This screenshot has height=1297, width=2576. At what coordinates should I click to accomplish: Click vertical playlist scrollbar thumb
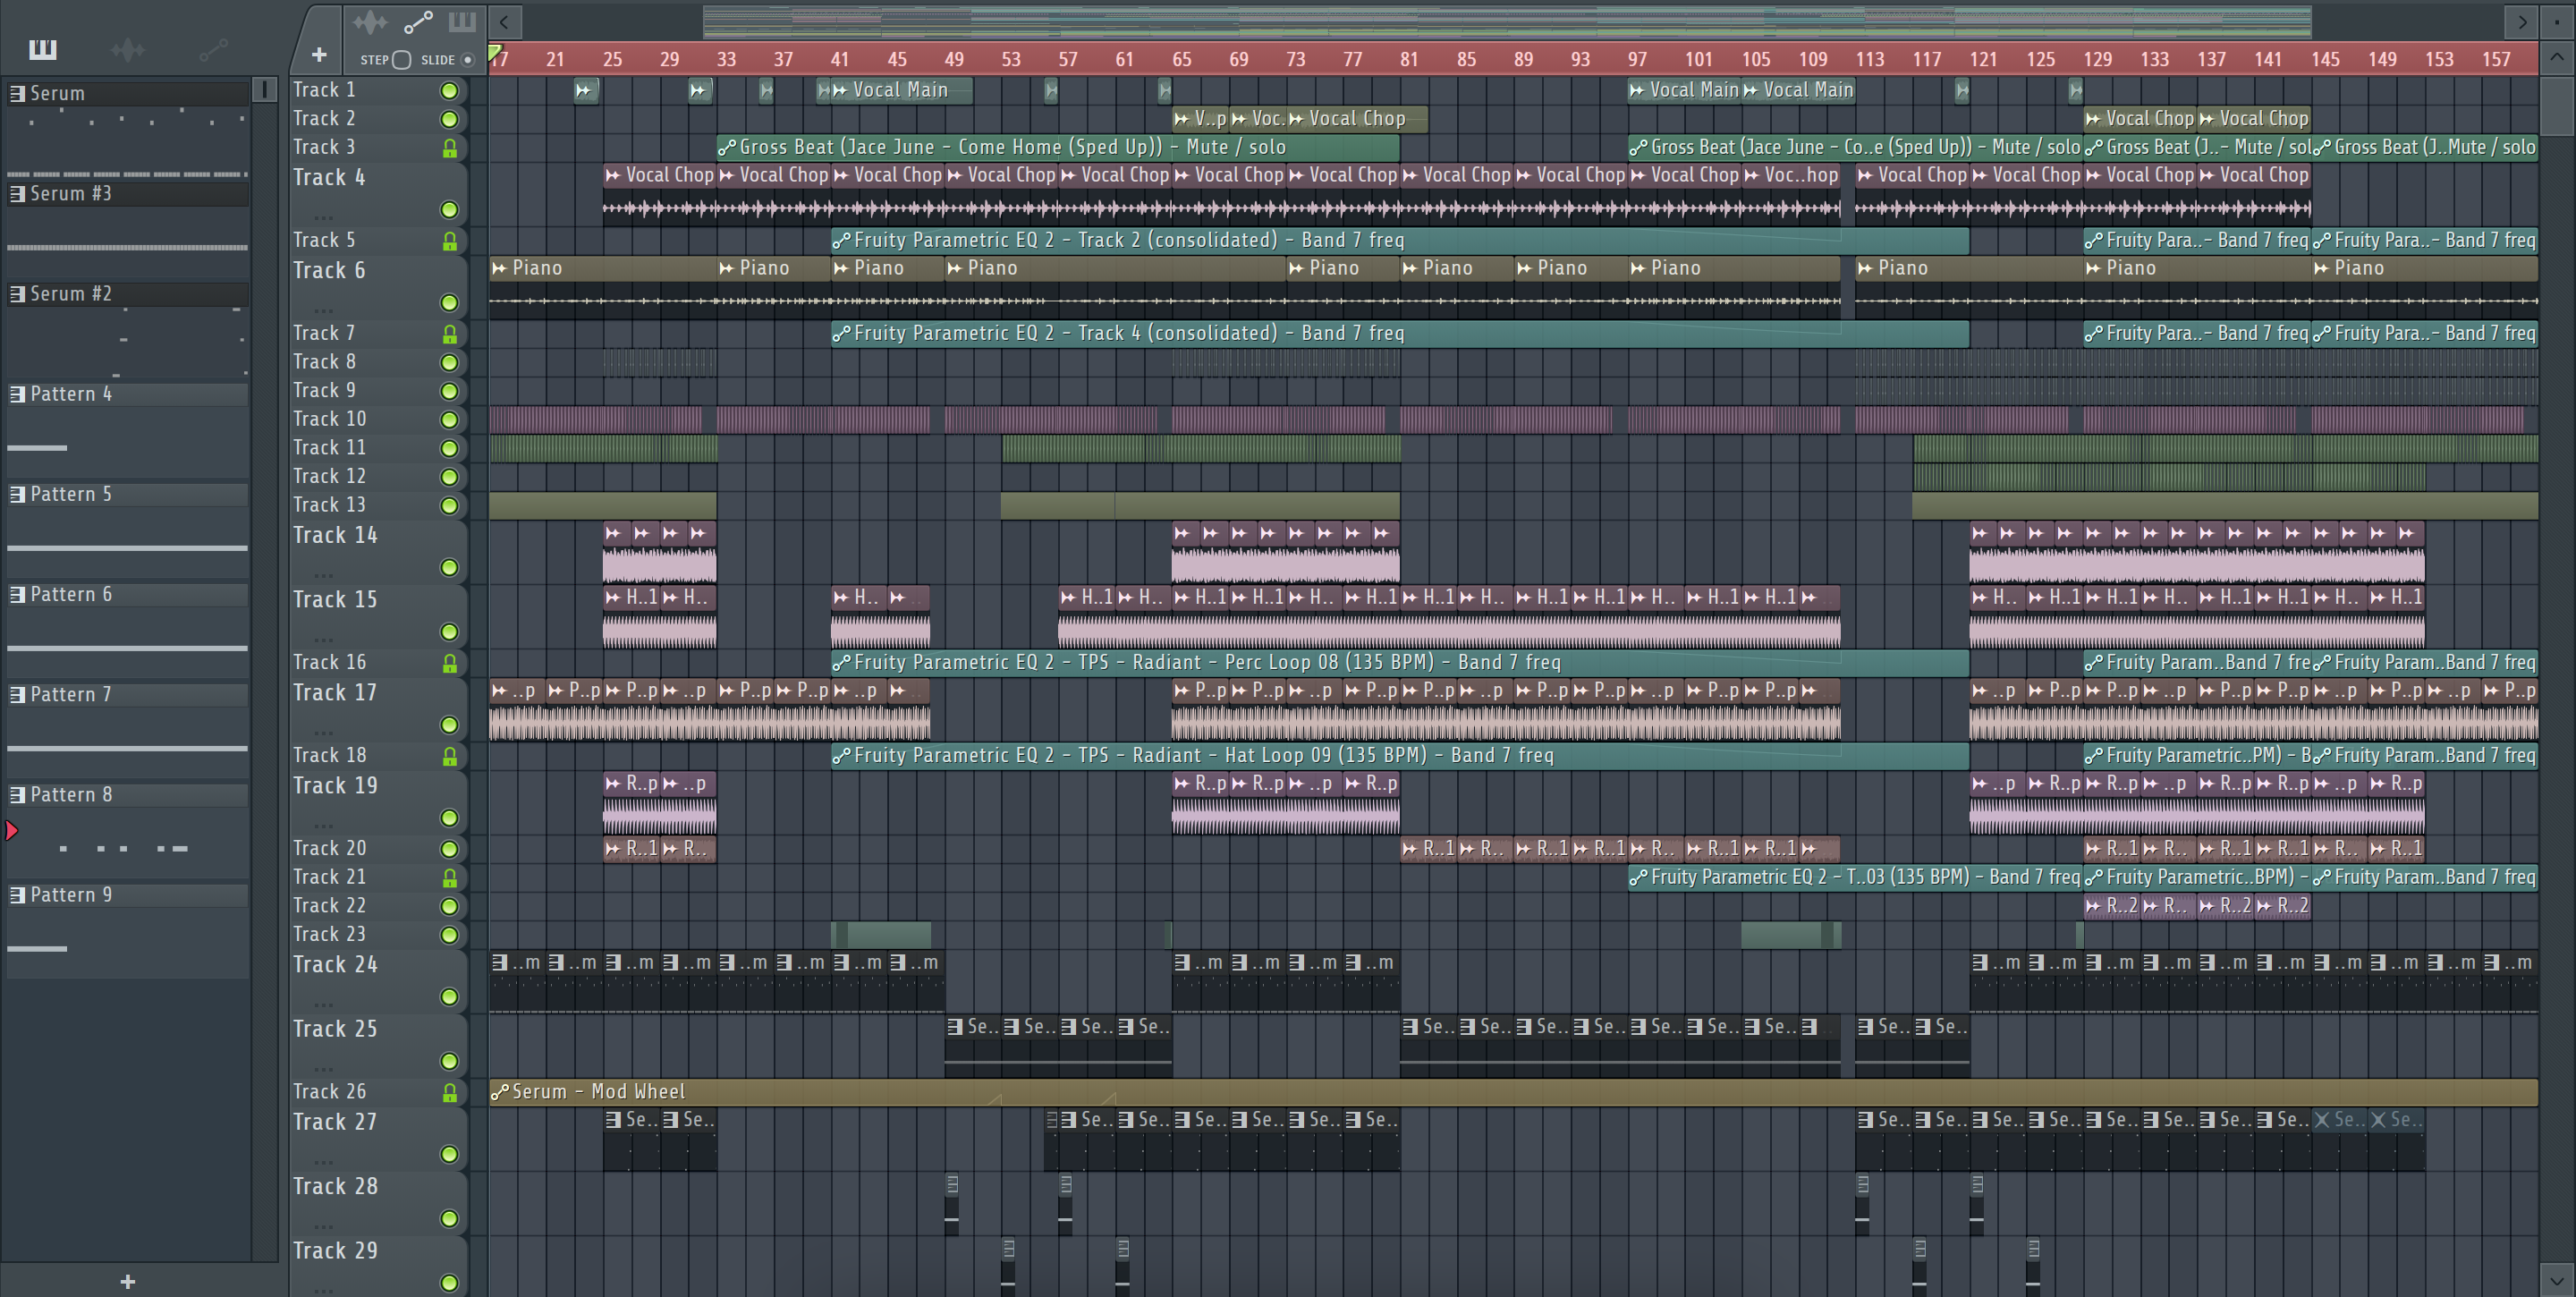pyautogui.click(x=2557, y=107)
